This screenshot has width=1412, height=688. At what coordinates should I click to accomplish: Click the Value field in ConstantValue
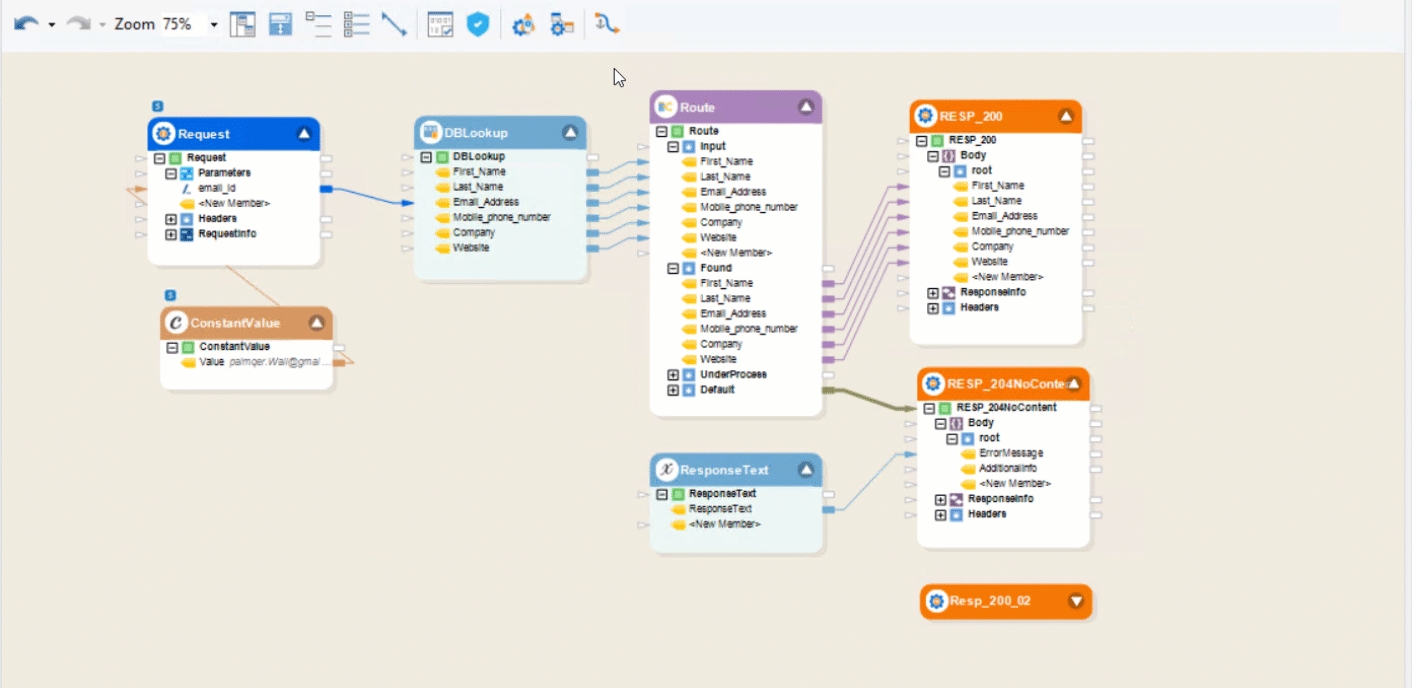[x=211, y=362]
